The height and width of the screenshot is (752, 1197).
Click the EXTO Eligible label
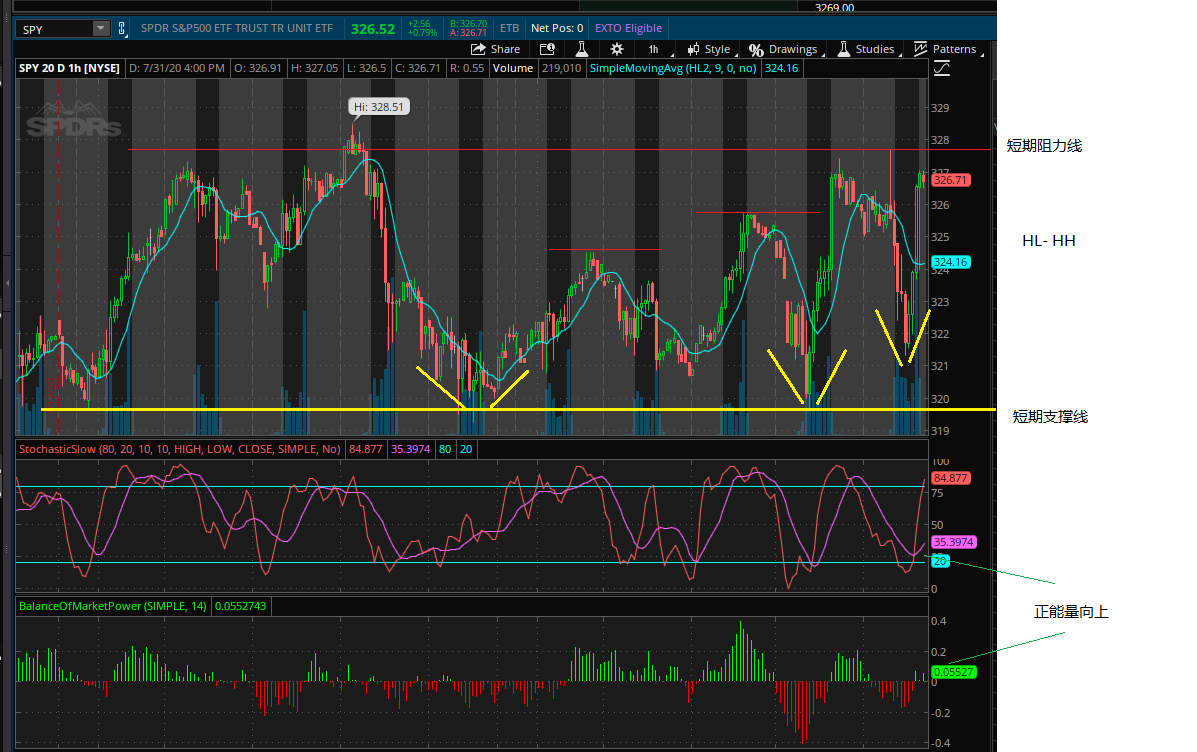coord(628,28)
